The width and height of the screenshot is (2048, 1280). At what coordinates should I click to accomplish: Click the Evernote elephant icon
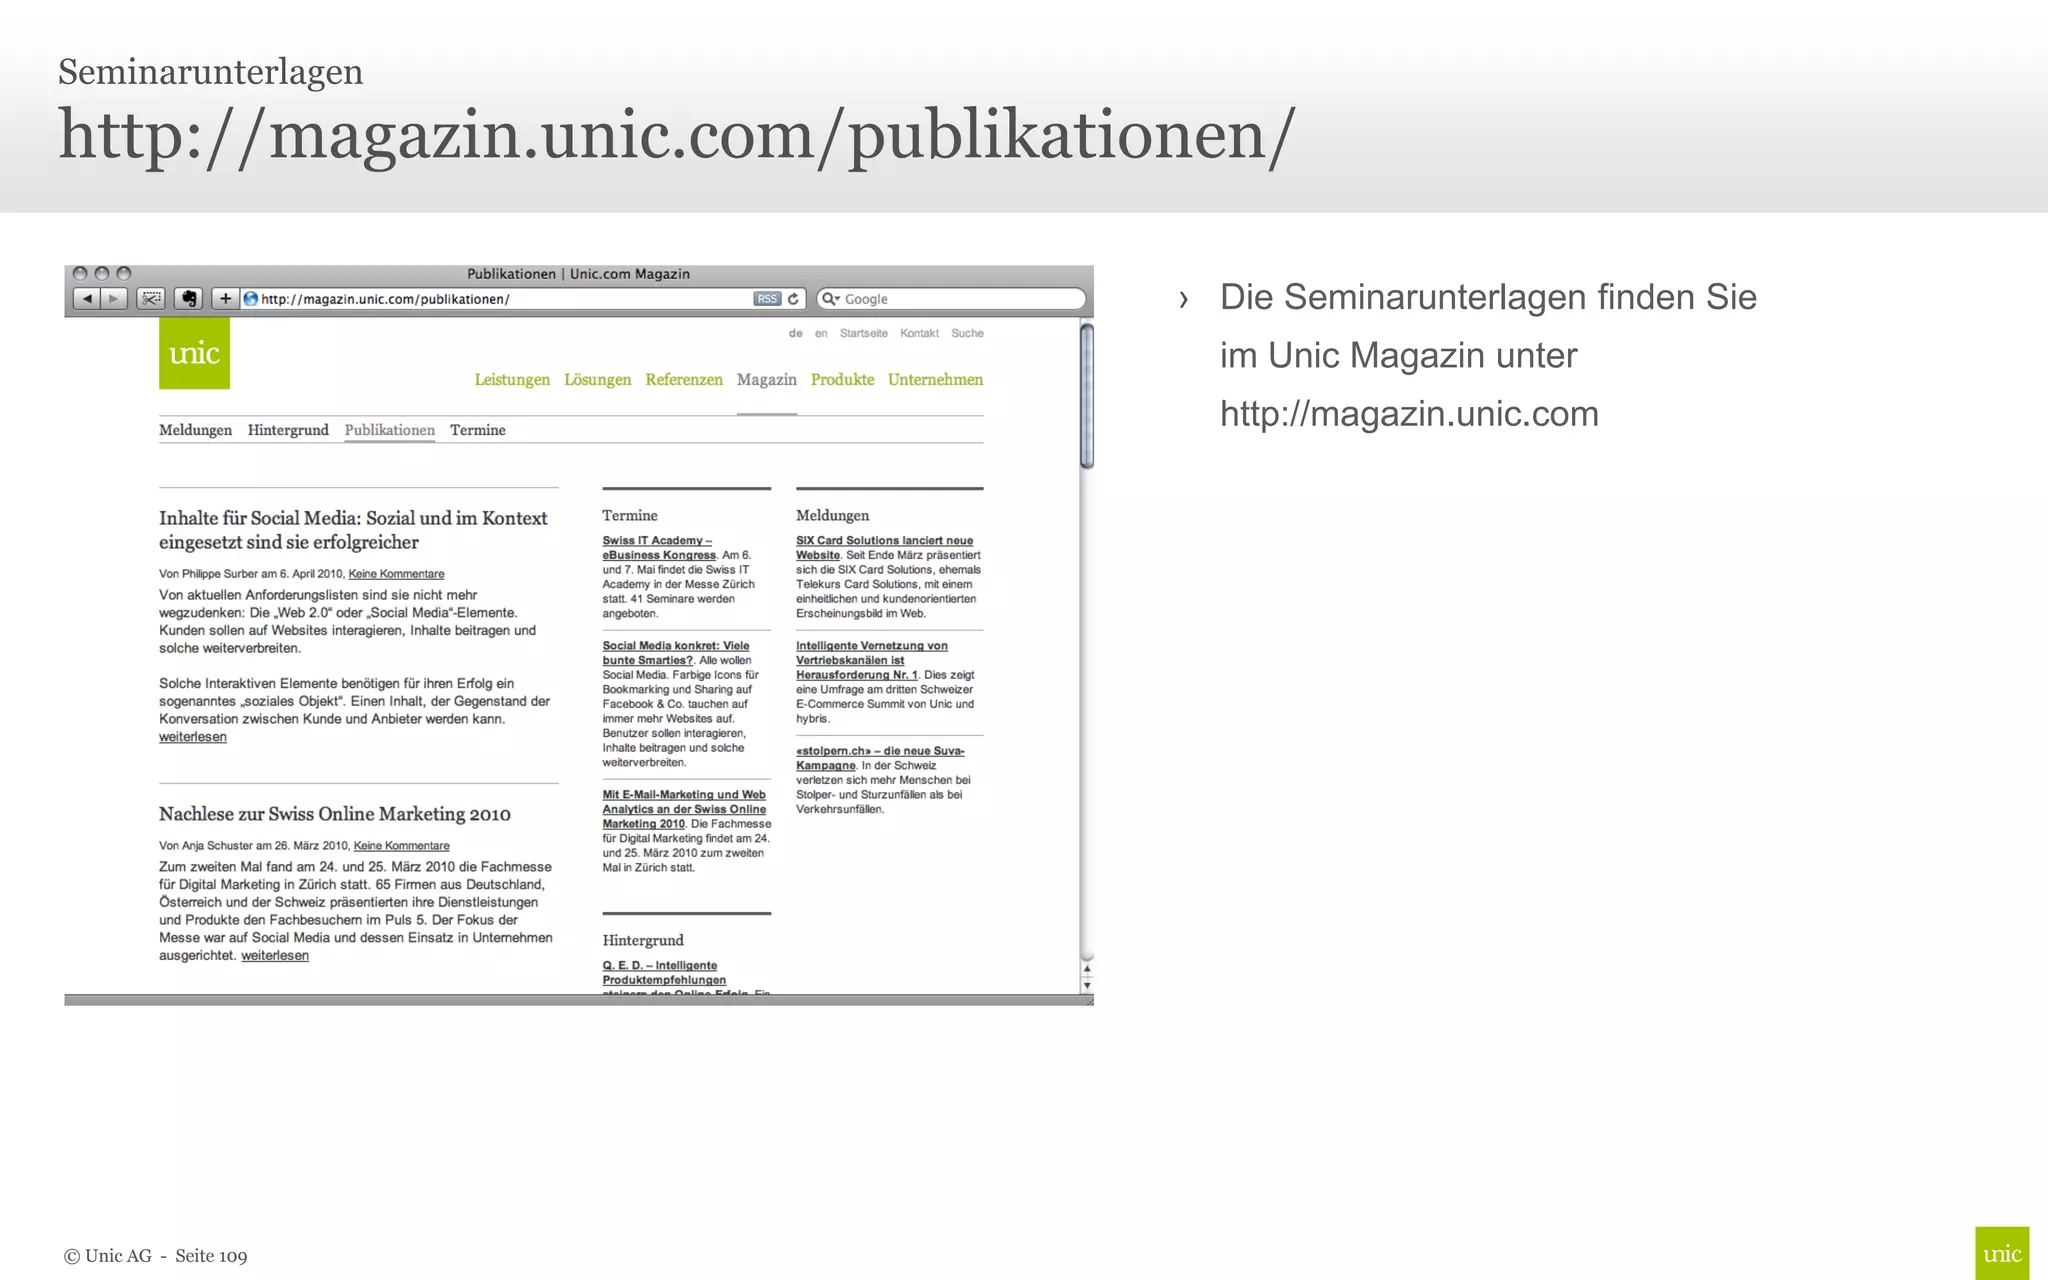tap(188, 299)
